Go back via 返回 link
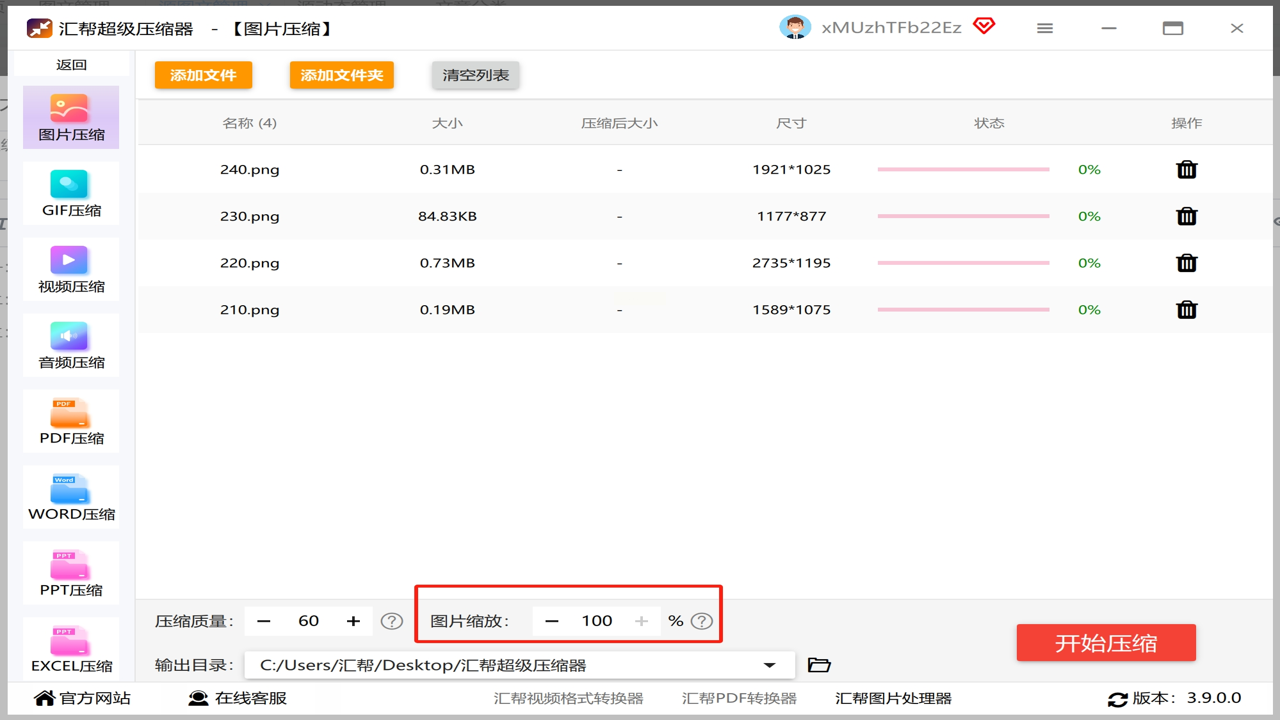Image resolution: width=1280 pixels, height=720 pixels. [x=71, y=64]
